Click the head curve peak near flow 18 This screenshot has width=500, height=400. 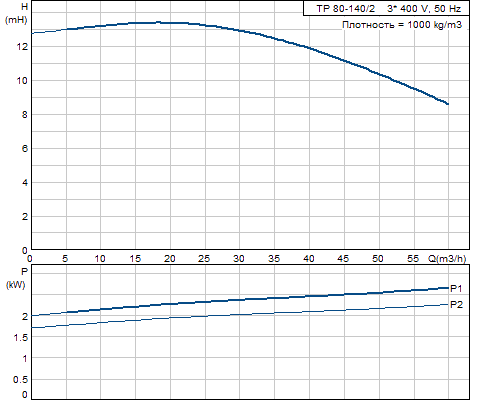click(158, 22)
